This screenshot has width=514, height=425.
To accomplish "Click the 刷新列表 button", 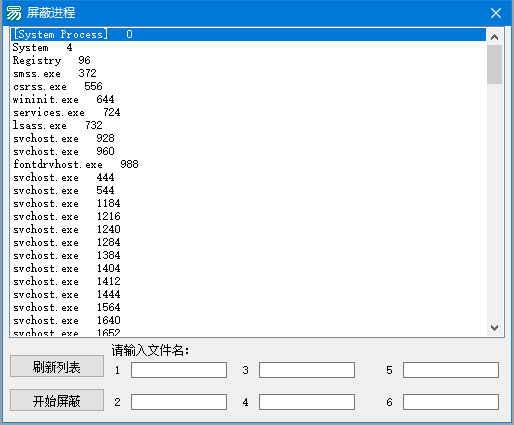I will [x=57, y=366].
